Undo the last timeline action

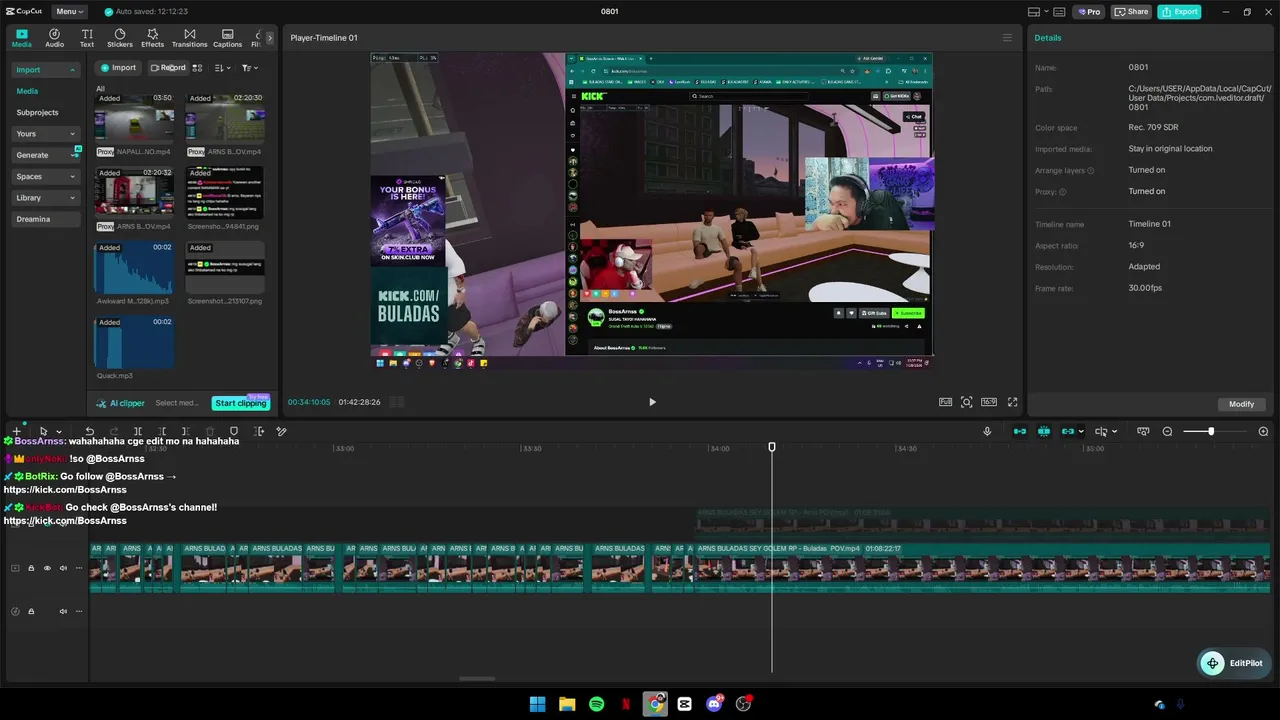coord(89,431)
